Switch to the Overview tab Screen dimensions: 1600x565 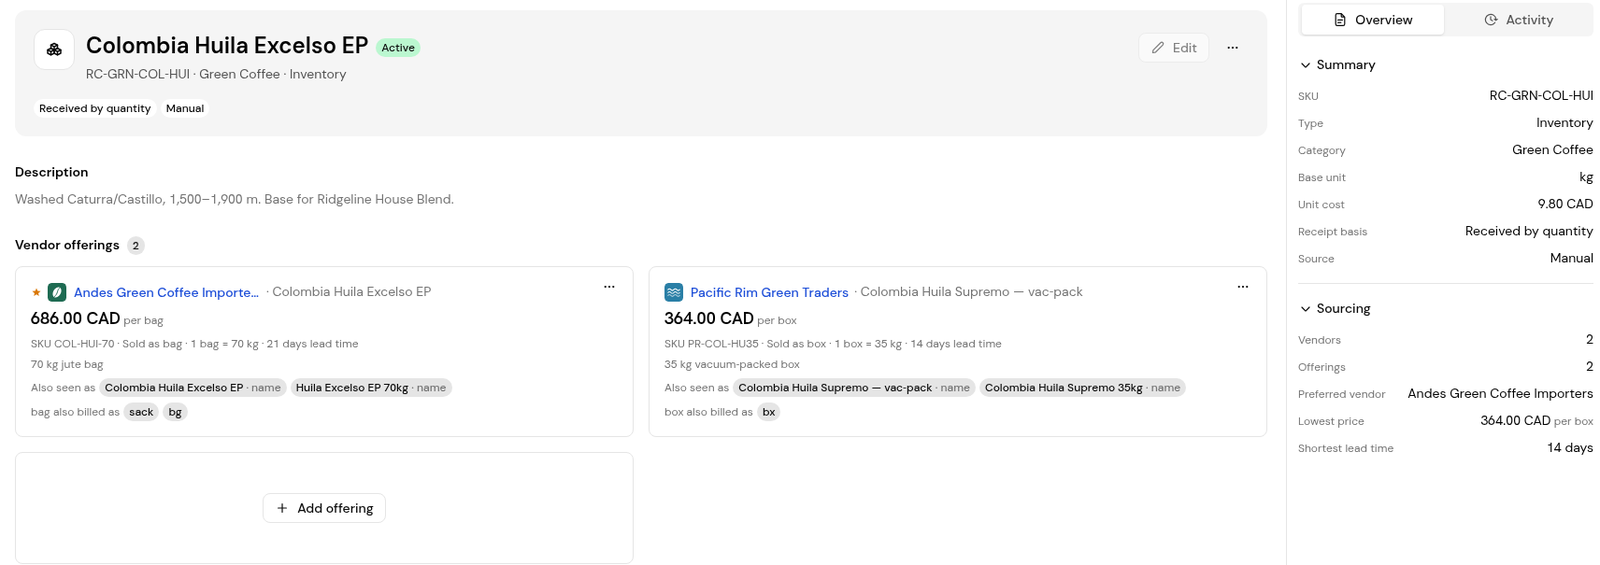tap(1372, 20)
